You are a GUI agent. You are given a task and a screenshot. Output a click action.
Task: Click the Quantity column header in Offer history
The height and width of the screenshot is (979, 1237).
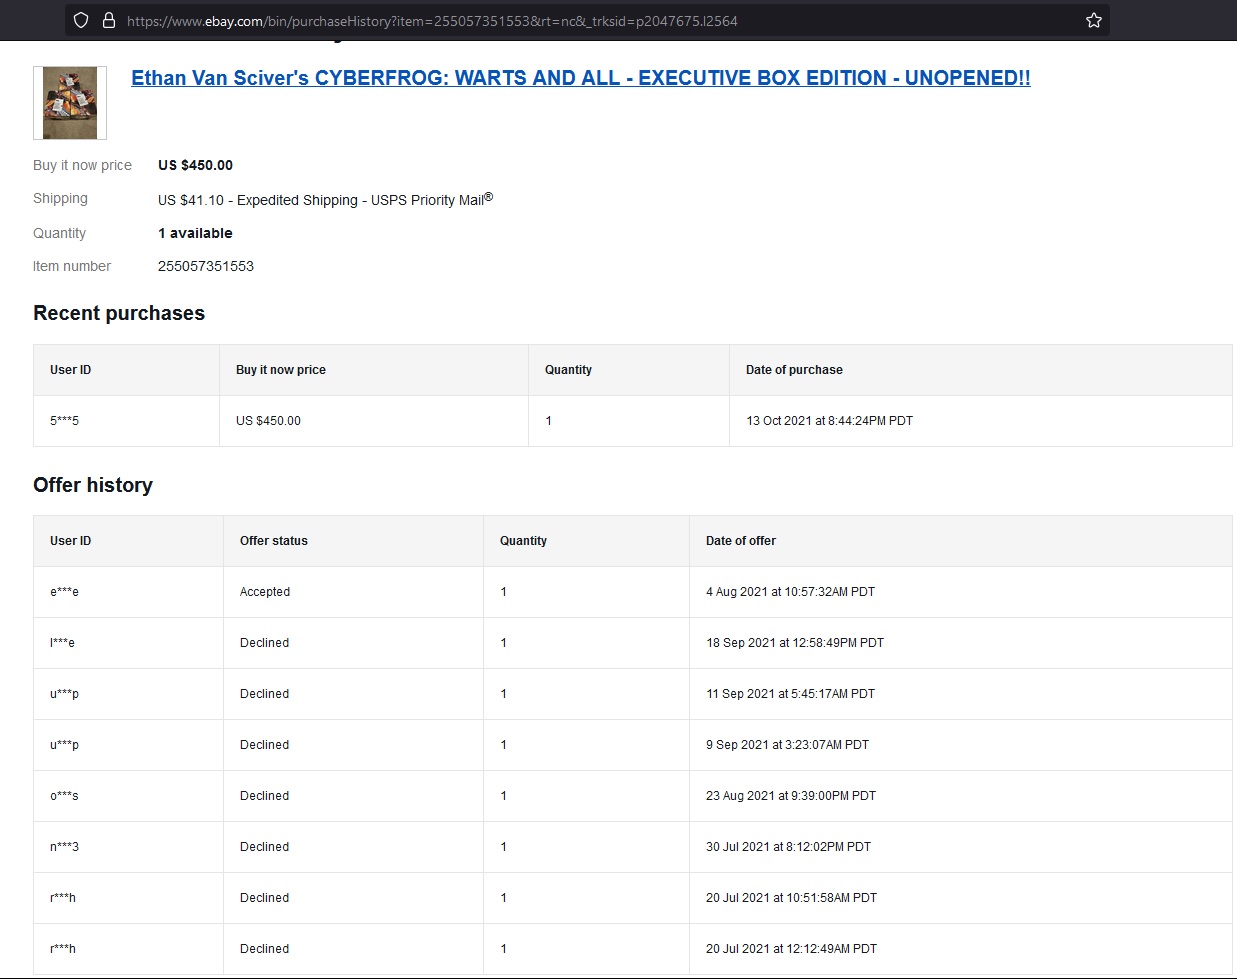point(523,541)
